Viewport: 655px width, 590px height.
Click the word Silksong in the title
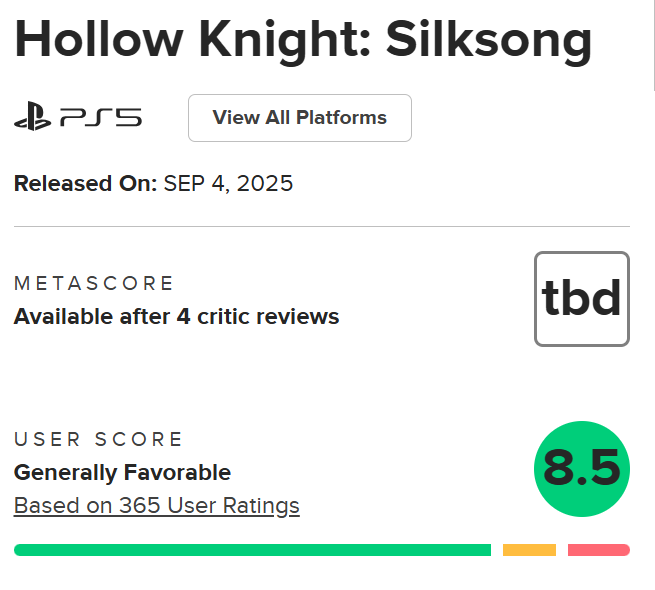(488, 39)
